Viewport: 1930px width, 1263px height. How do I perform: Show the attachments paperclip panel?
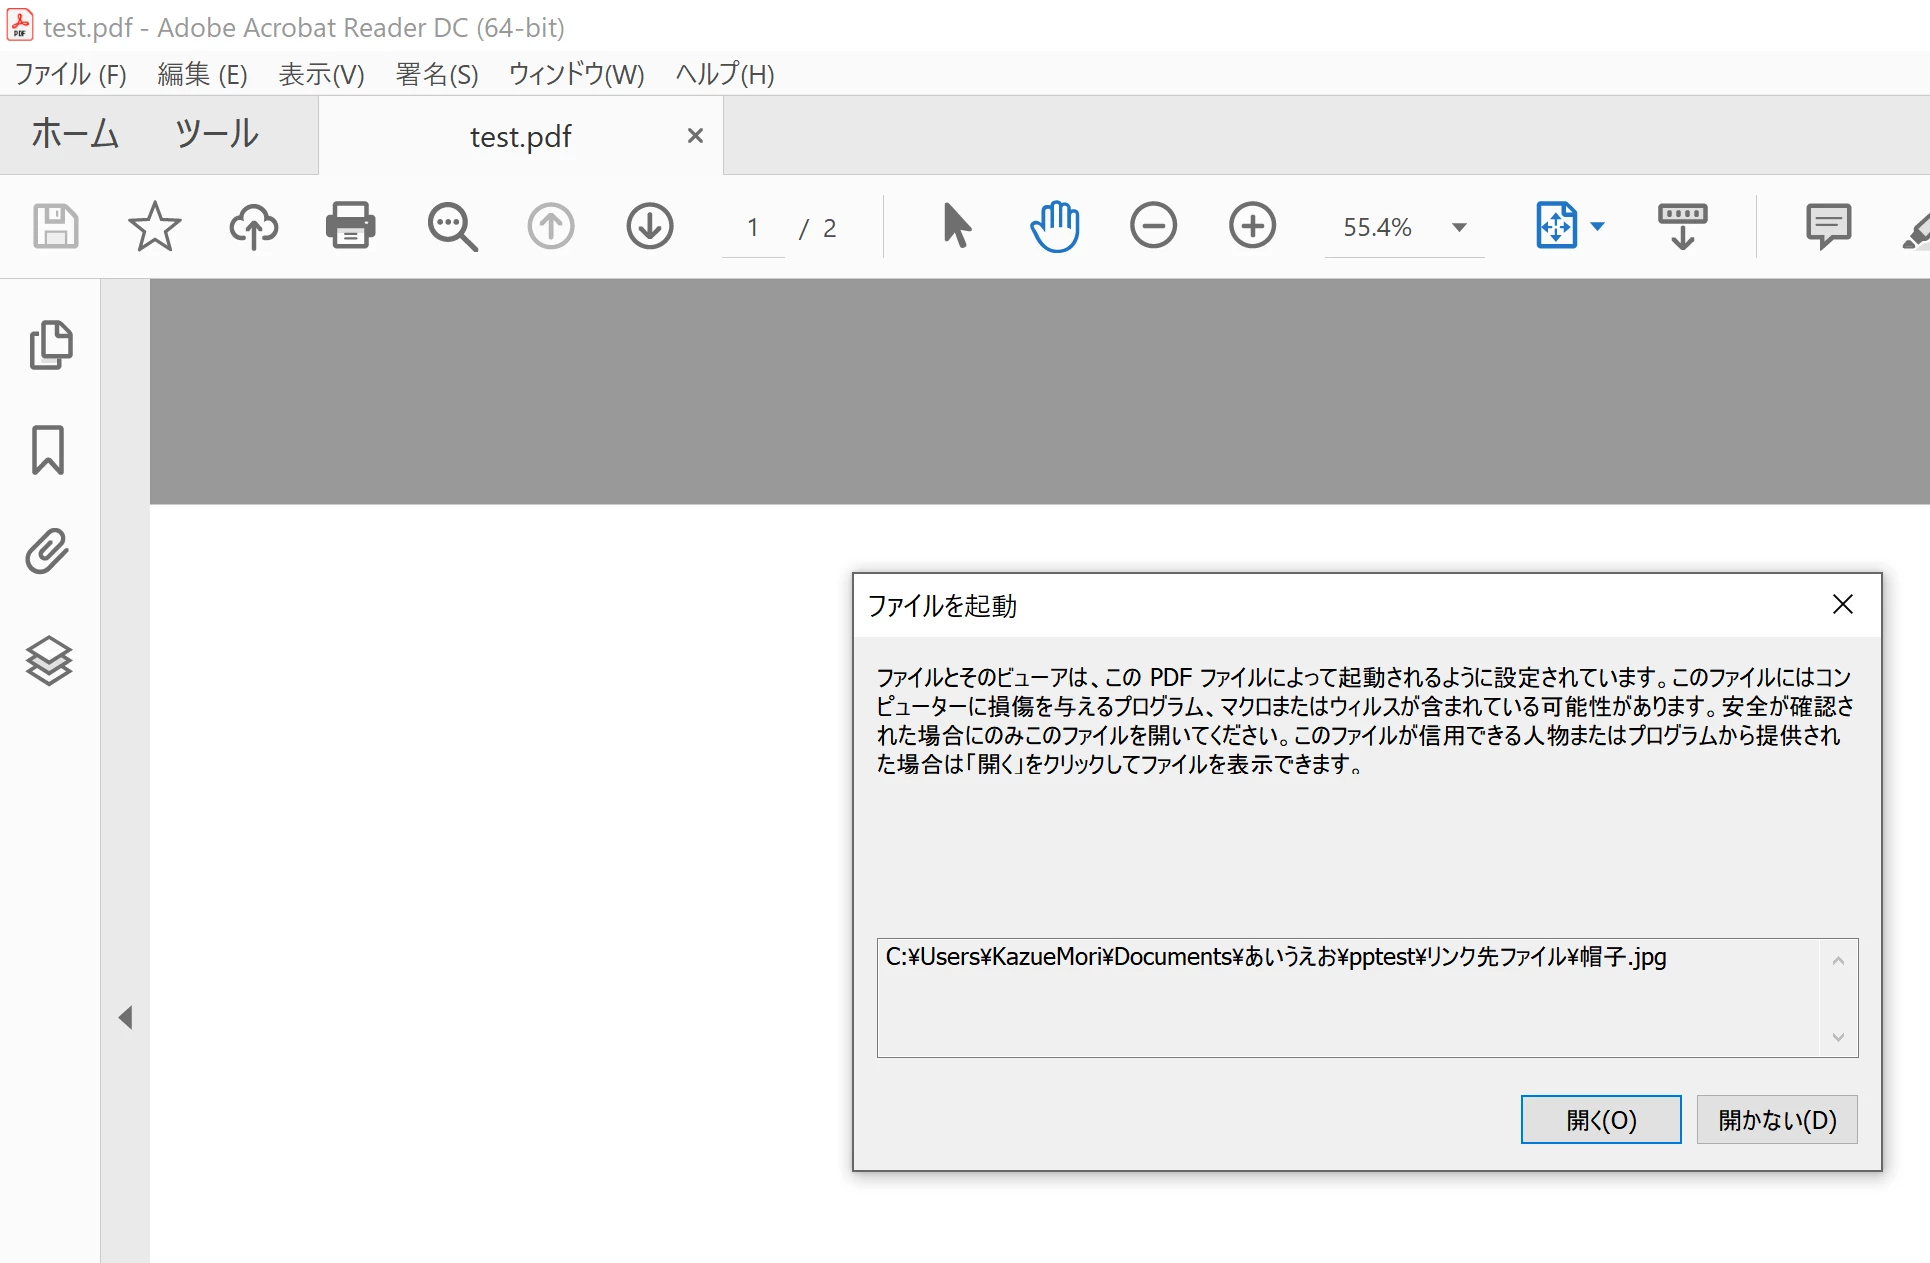point(48,552)
